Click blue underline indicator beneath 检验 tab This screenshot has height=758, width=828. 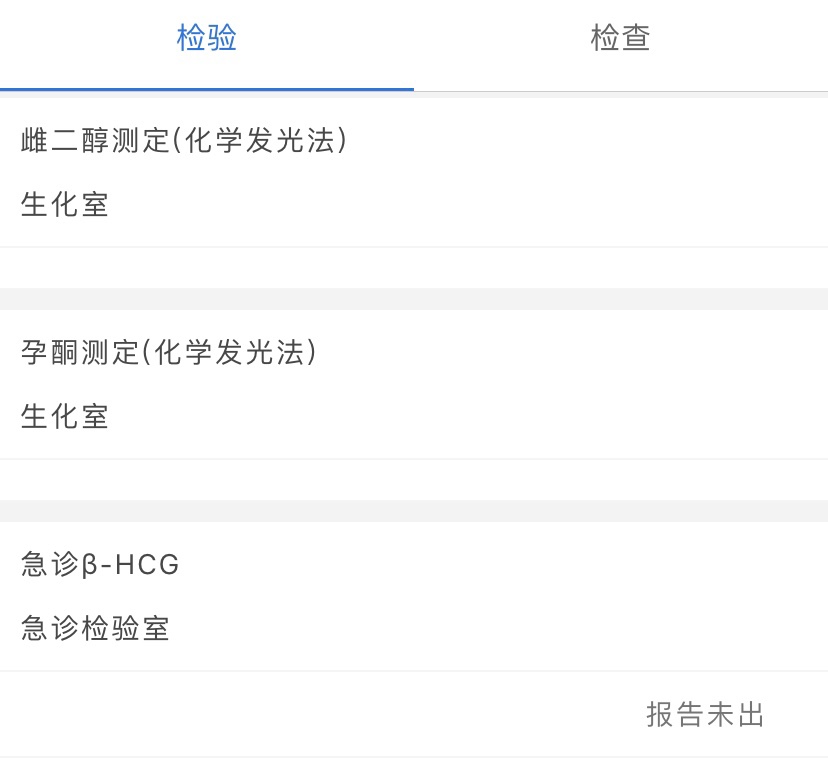(207, 89)
